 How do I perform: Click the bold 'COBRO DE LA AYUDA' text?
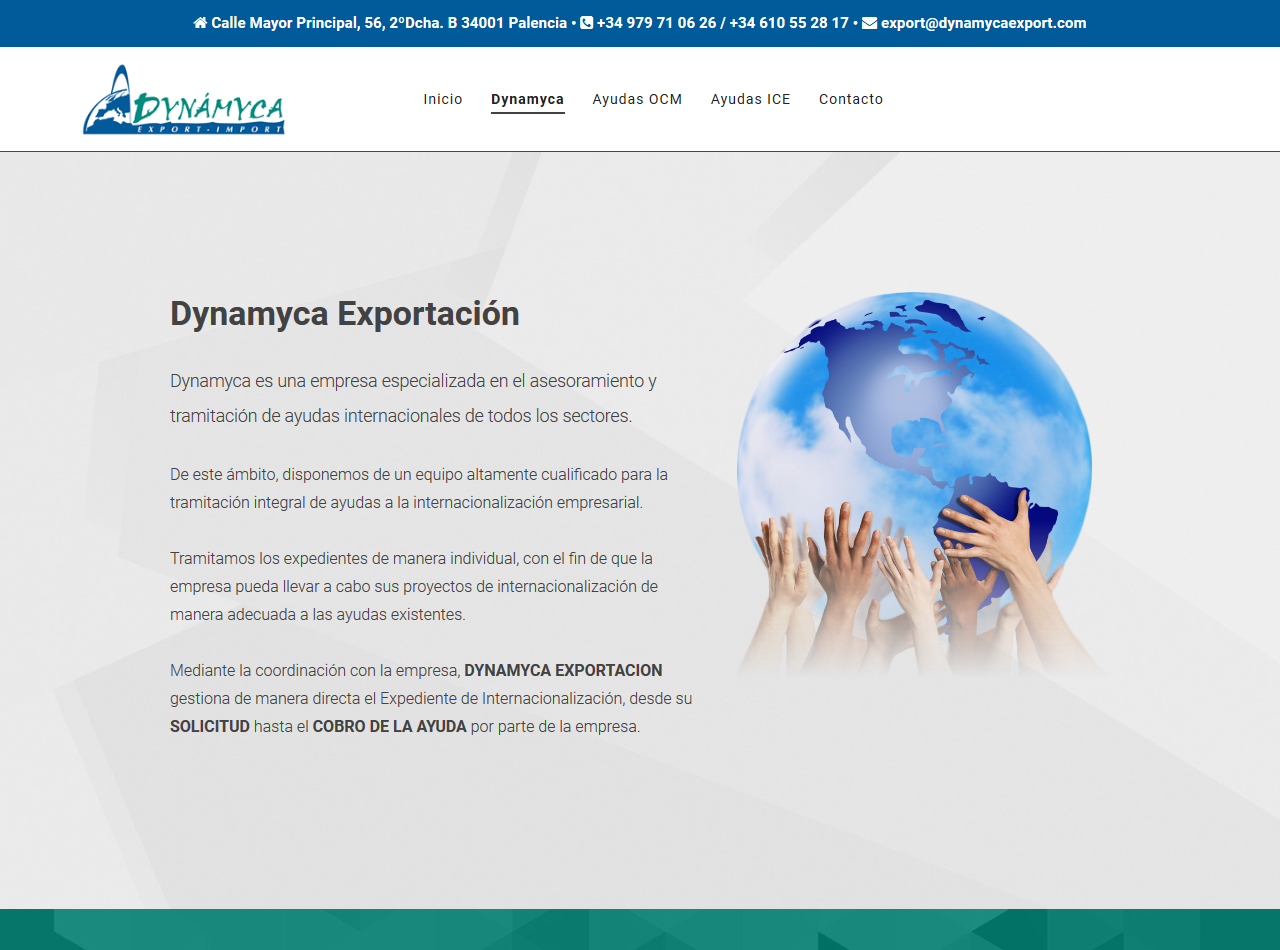390,726
